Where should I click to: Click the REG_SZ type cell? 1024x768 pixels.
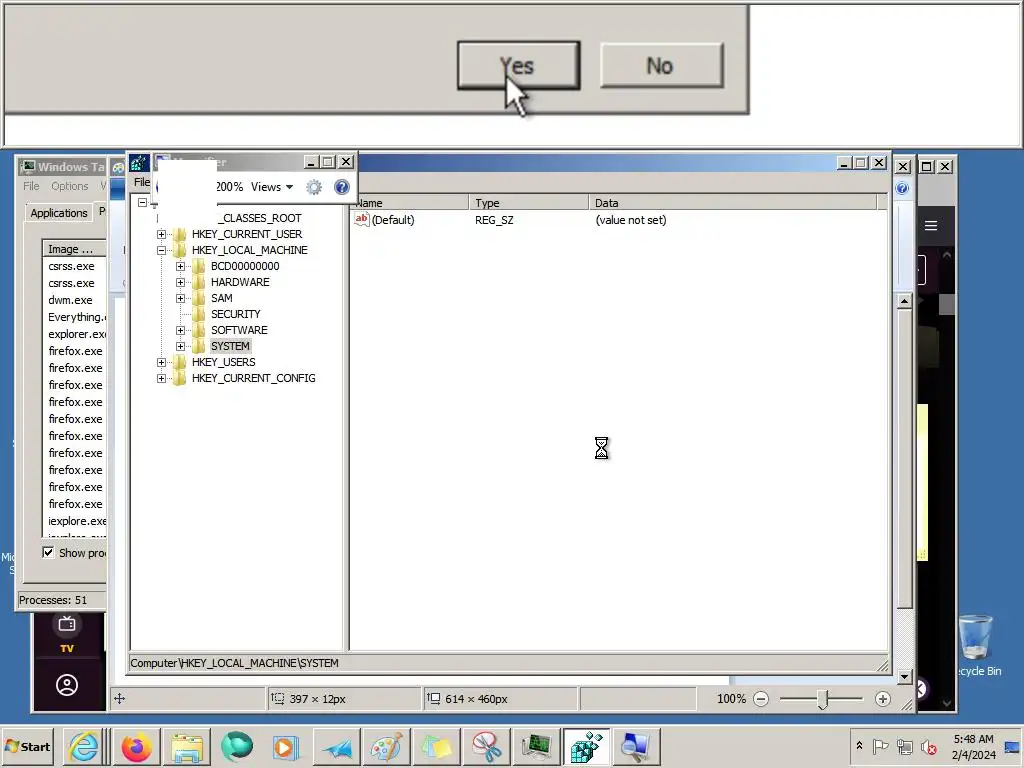pyautogui.click(x=494, y=220)
